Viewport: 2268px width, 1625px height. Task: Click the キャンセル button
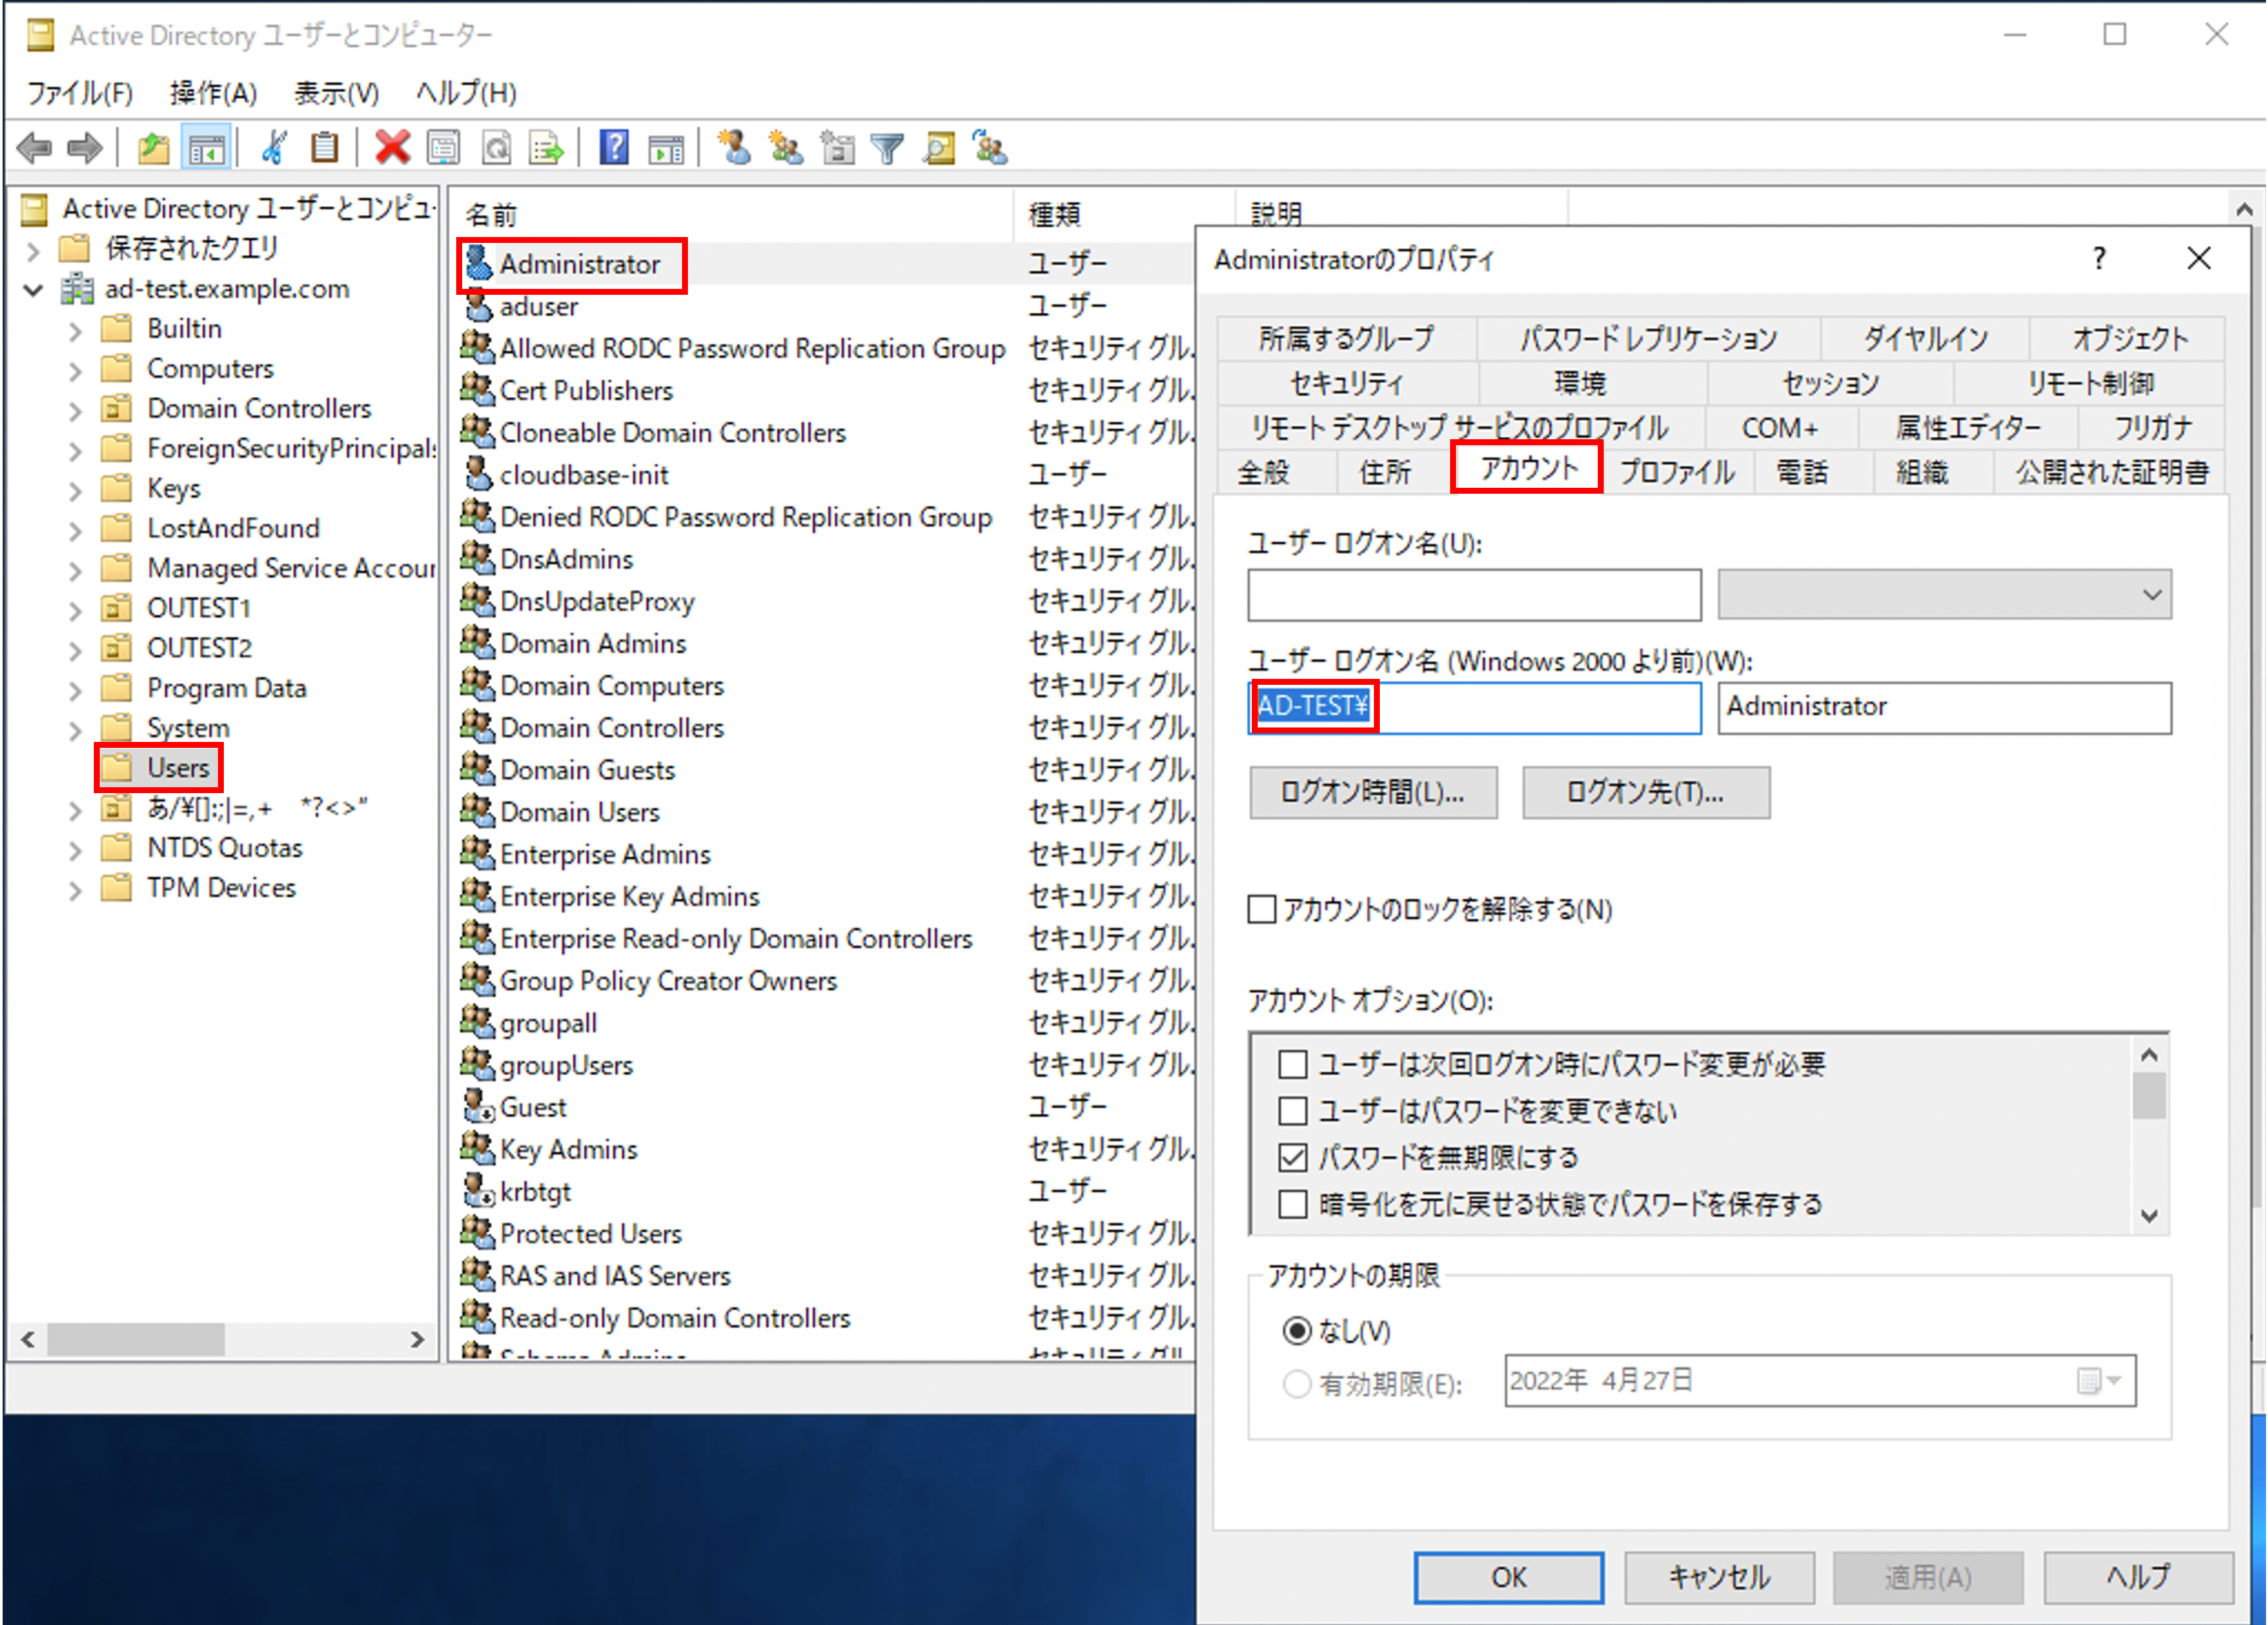(1719, 1577)
